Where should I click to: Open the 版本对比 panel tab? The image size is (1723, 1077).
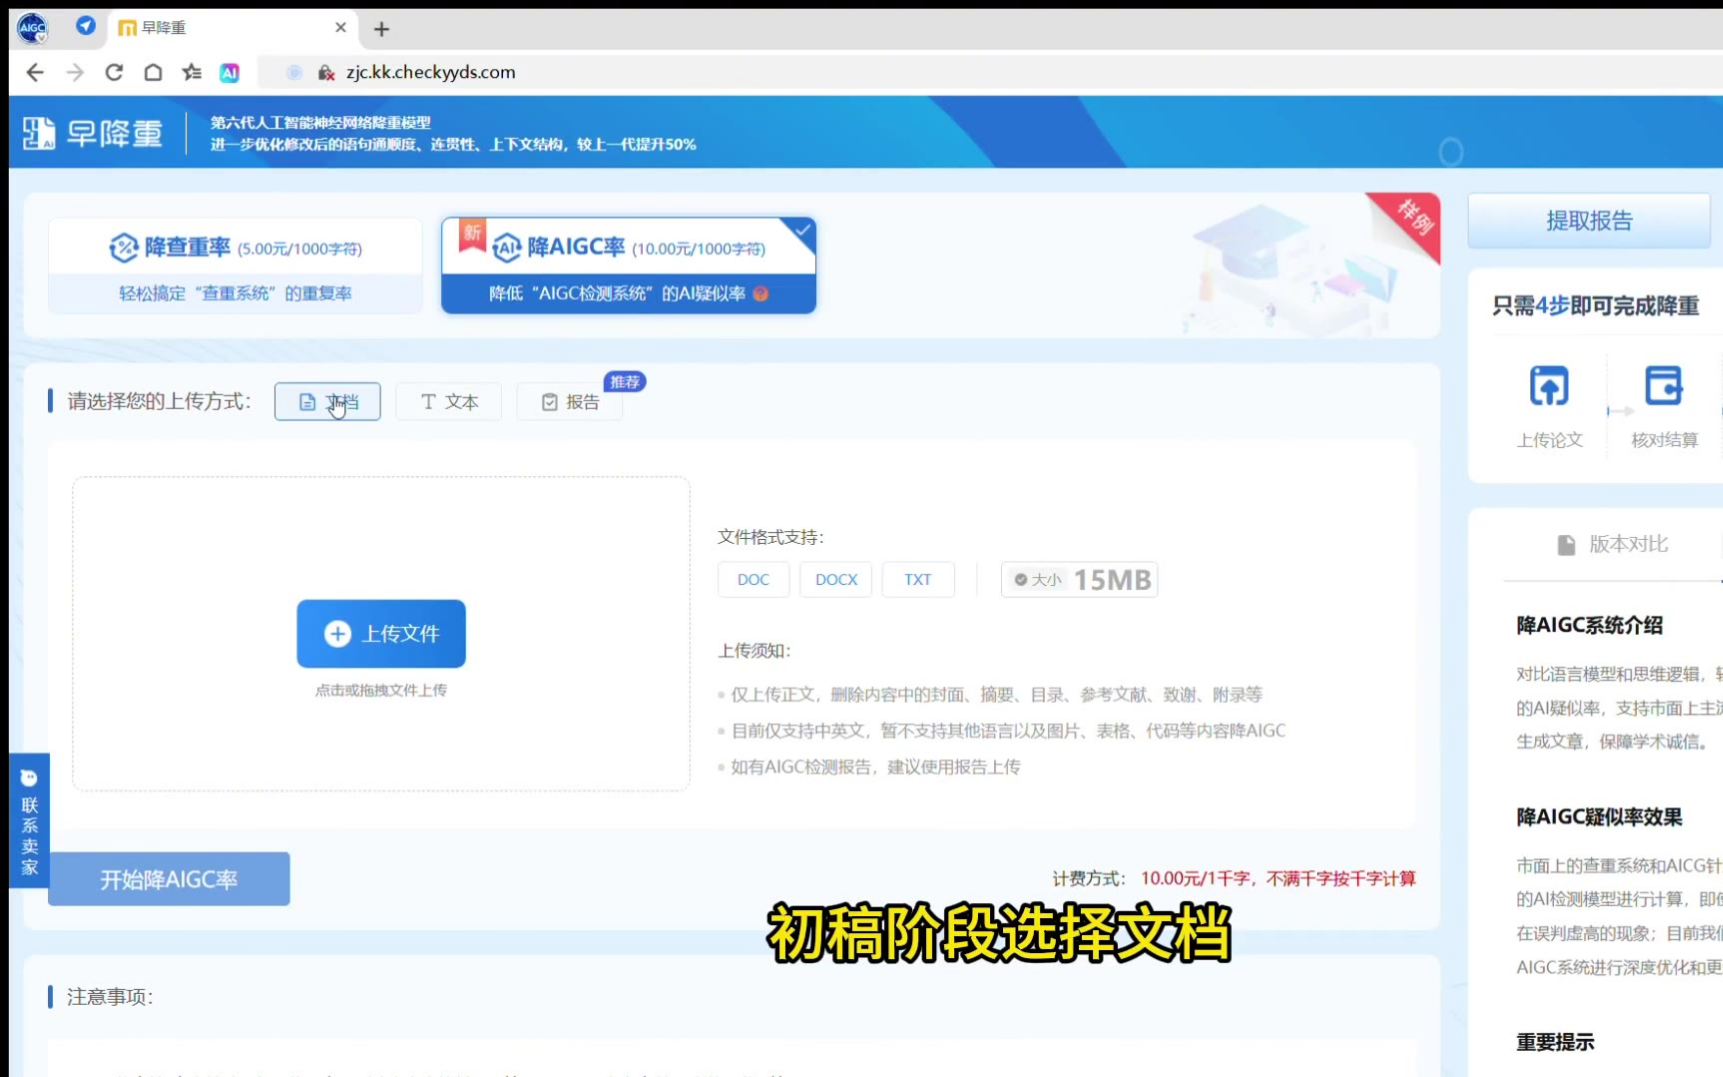(x=1612, y=544)
